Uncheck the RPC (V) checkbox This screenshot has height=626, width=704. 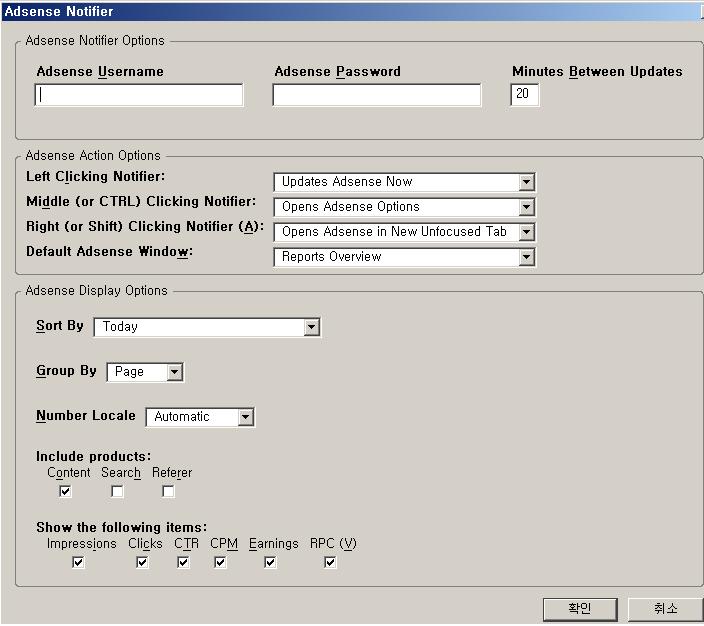pyautogui.click(x=330, y=562)
